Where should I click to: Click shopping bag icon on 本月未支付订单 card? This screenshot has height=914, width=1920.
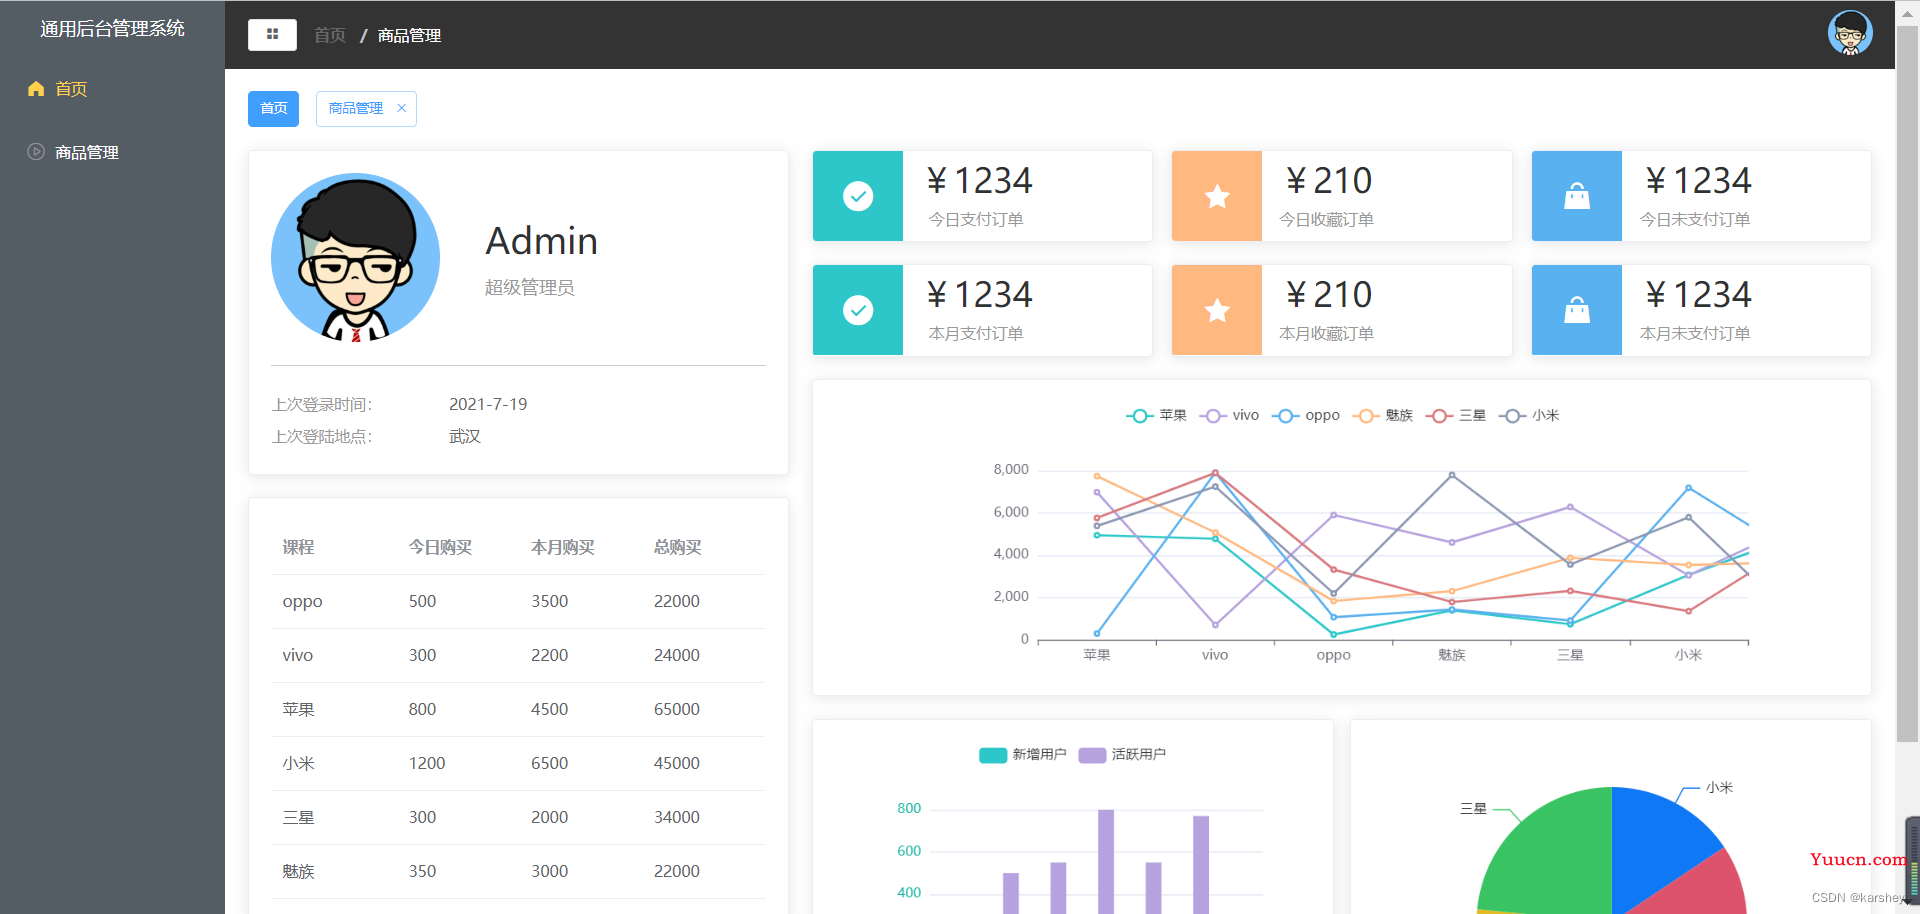tap(1577, 310)
